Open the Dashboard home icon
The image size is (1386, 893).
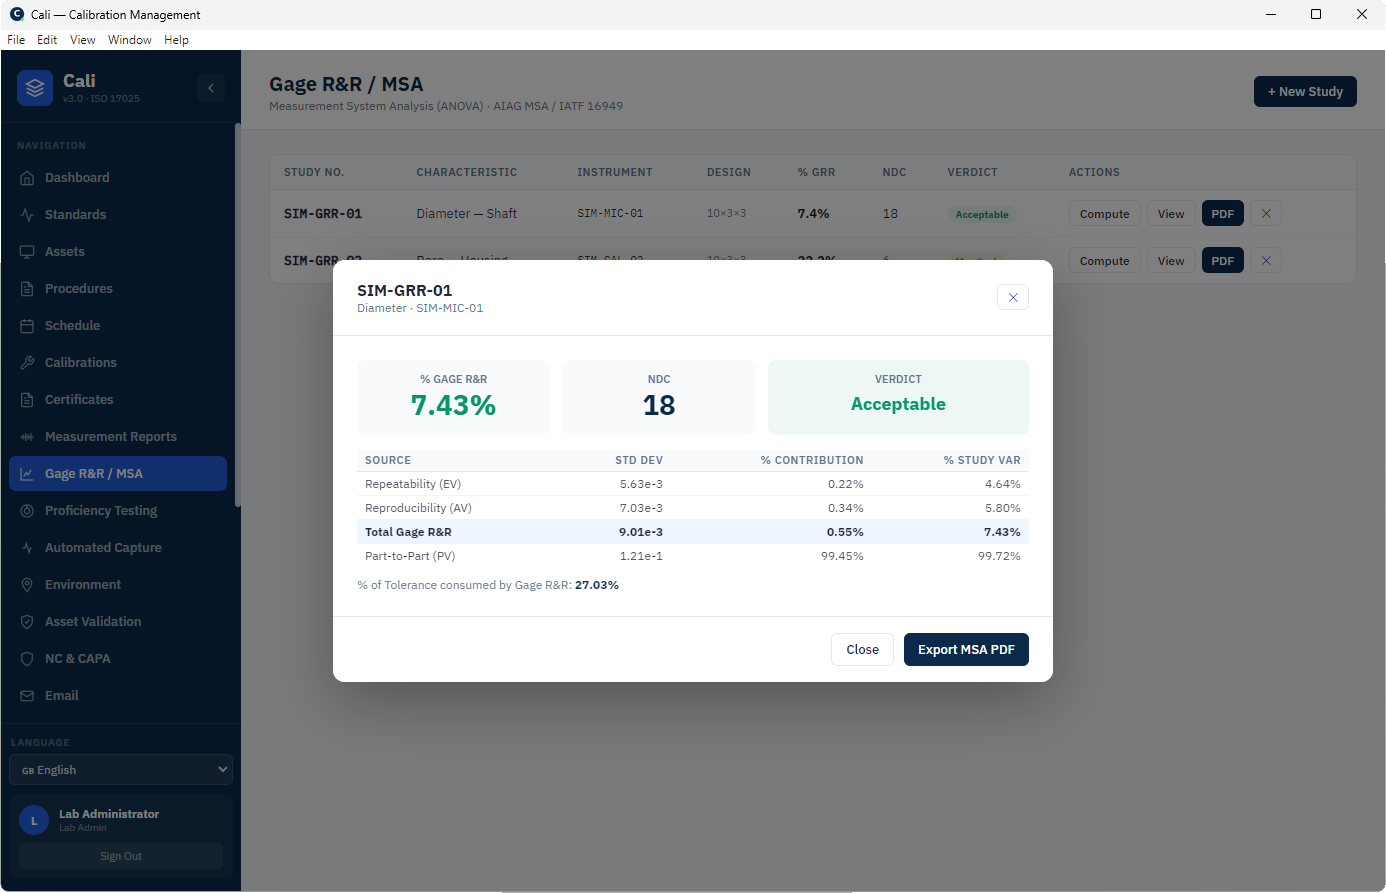click(x=27, y=178)
